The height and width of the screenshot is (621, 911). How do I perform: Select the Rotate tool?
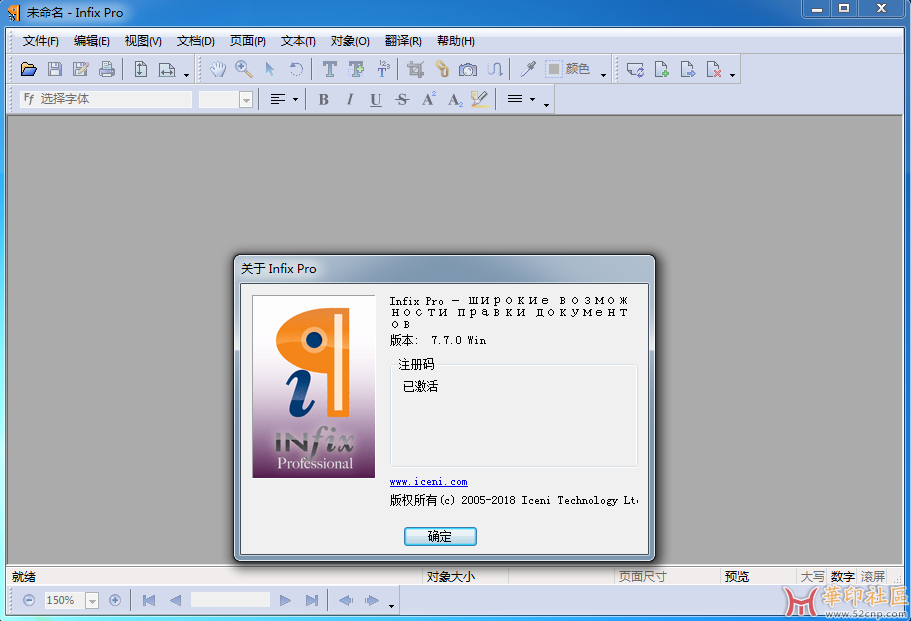coord(296,70)
